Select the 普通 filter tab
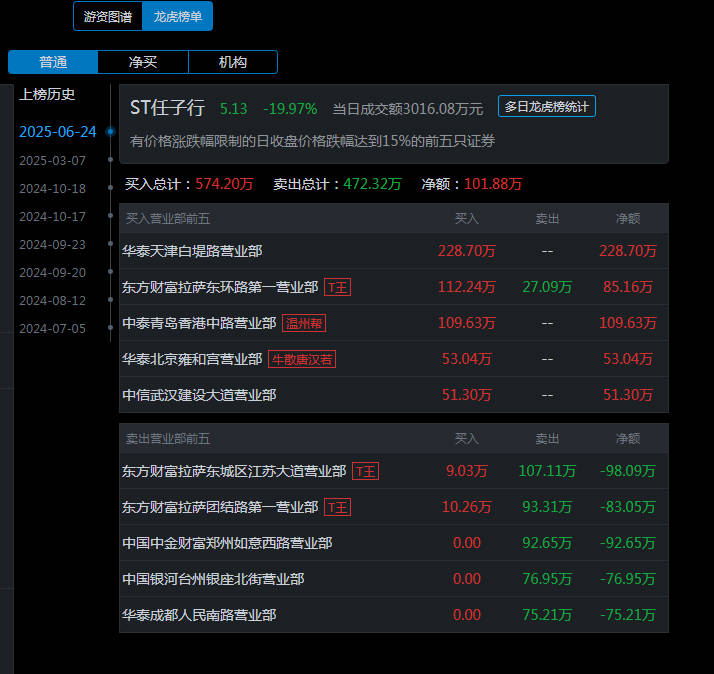The image size is (714, 674). tap(53, 62)
